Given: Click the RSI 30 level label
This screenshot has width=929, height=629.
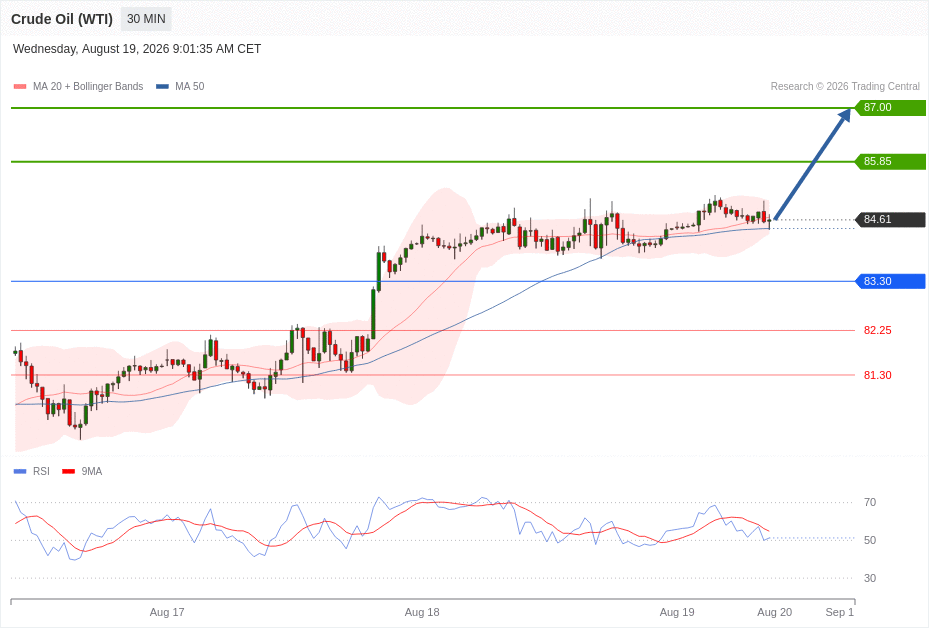Looking at the screenshot, I should point(870,579).
